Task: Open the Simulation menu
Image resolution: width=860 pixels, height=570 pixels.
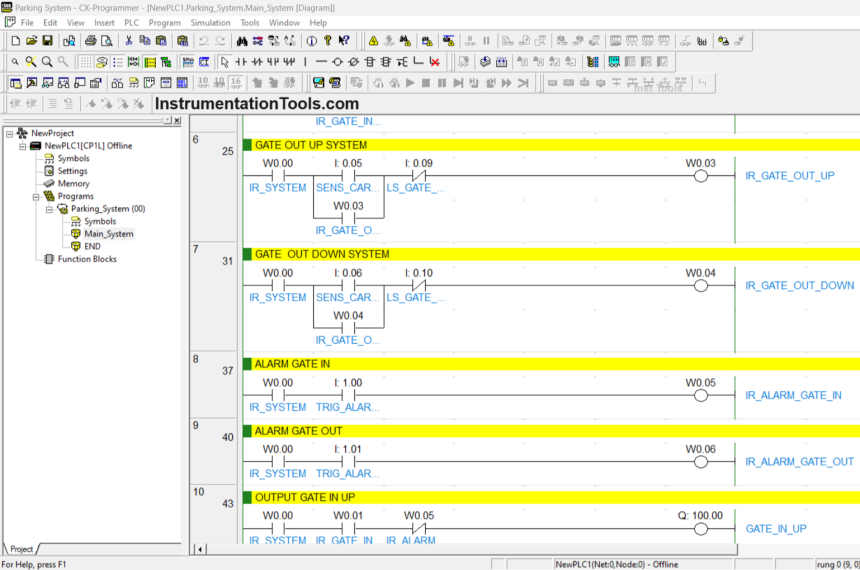Action: pos(210,22)
